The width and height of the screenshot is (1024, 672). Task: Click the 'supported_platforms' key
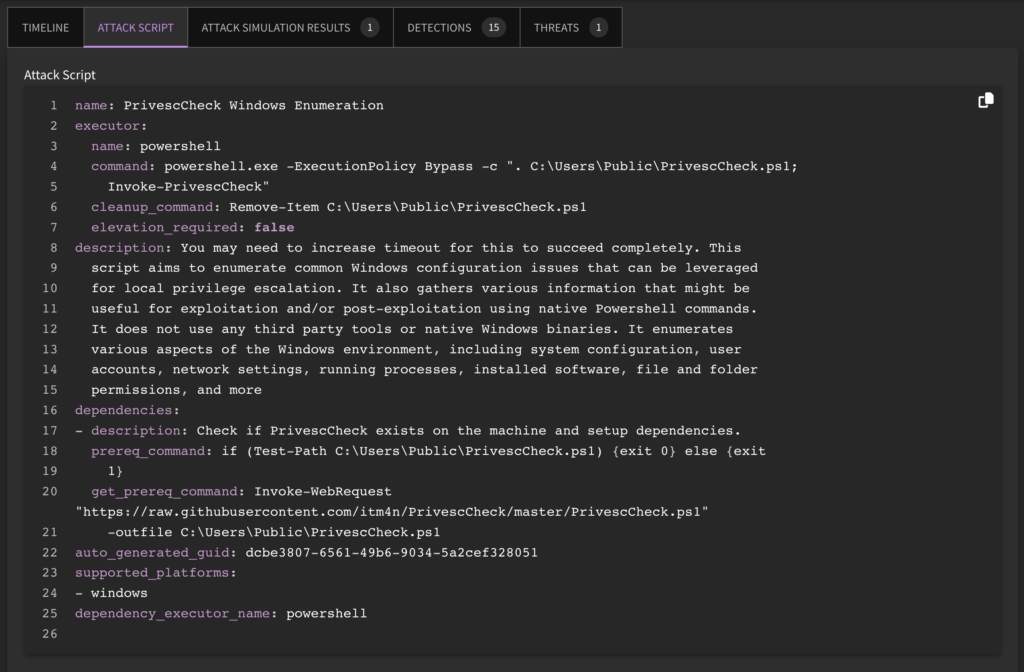[x=152, y=573]
